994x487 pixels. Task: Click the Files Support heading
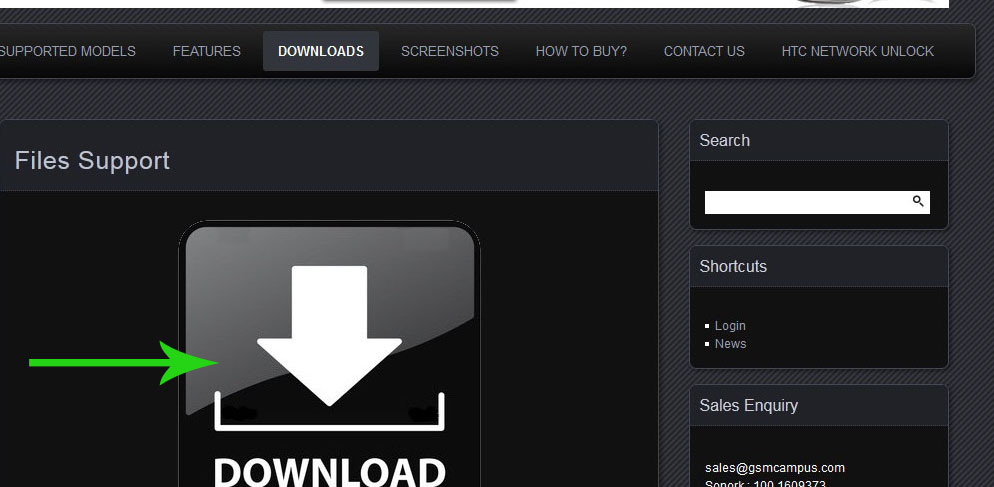click(92, 160)
